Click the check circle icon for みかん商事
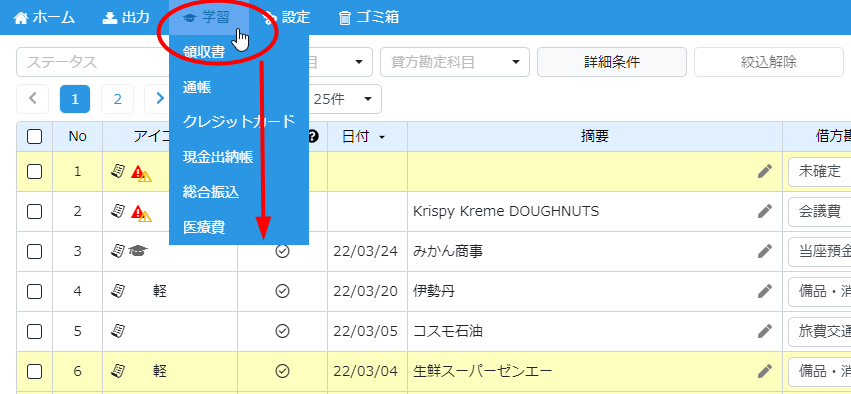The height and width of the screenshot is (394, 851). point(282,251)
